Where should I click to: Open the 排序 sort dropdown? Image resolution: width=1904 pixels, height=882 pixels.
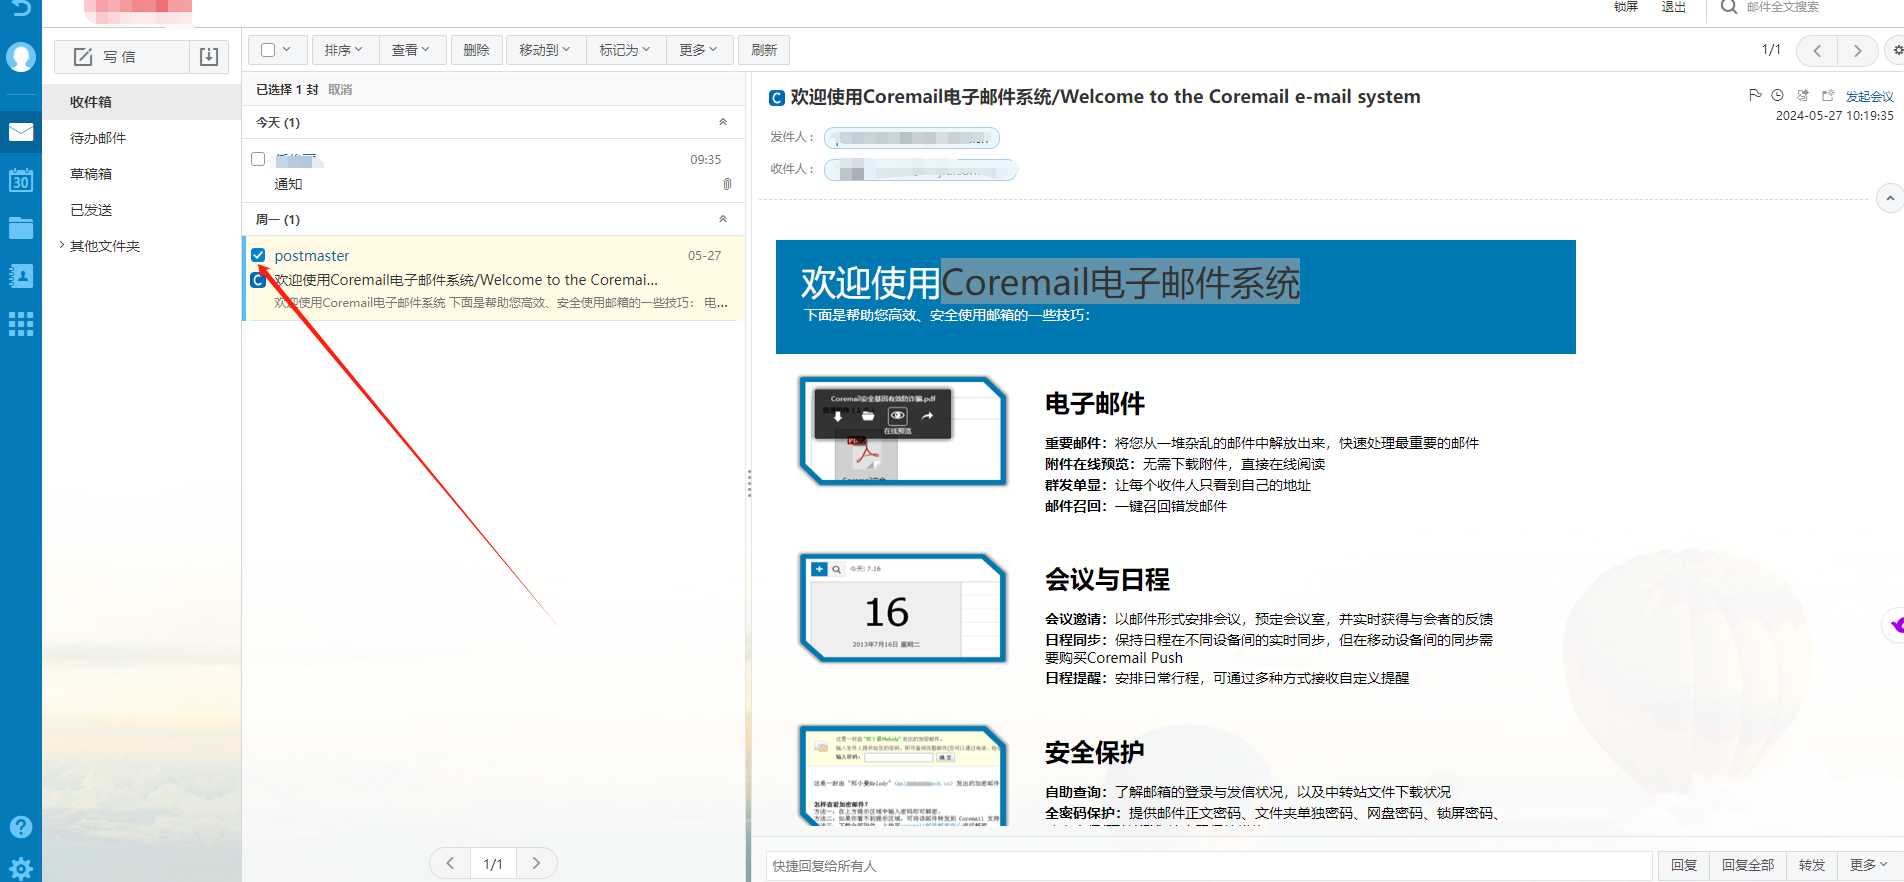344,50
